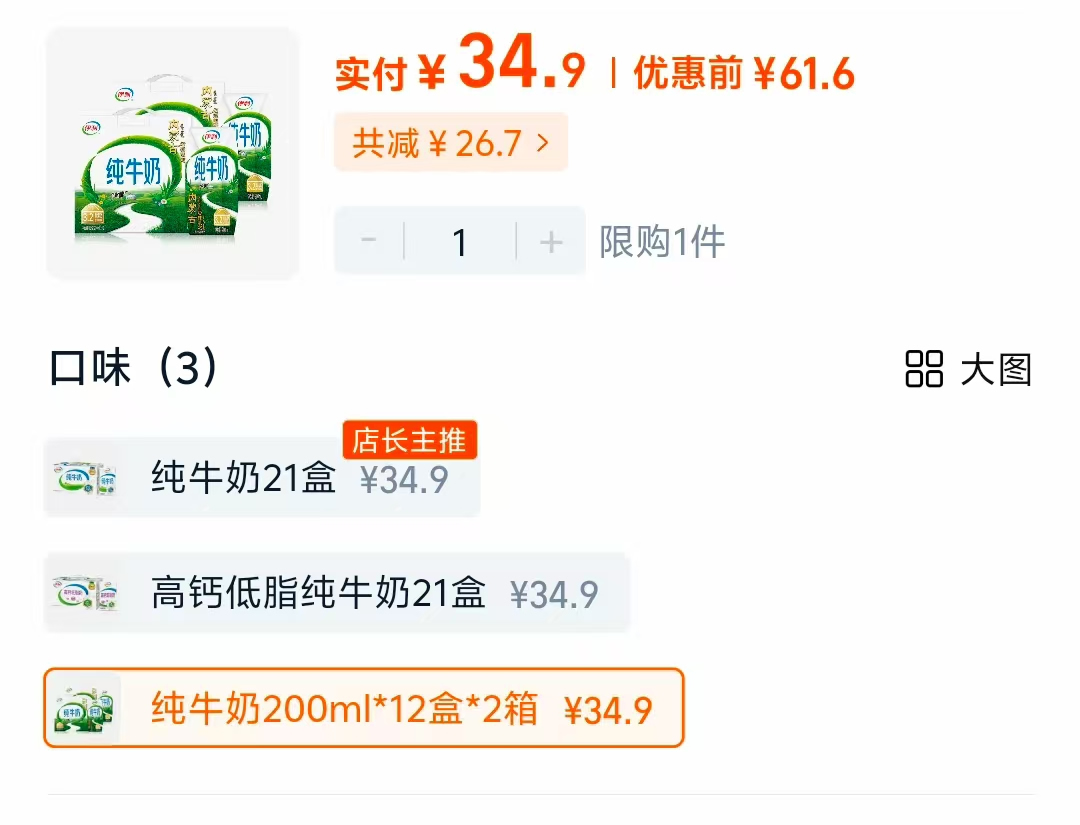Image resolution: width=1080 pixels, height=825 pixels.
Task: Click the chevron arrow beside 共减 ¥26.7
Action: click(x=543, y=143)
